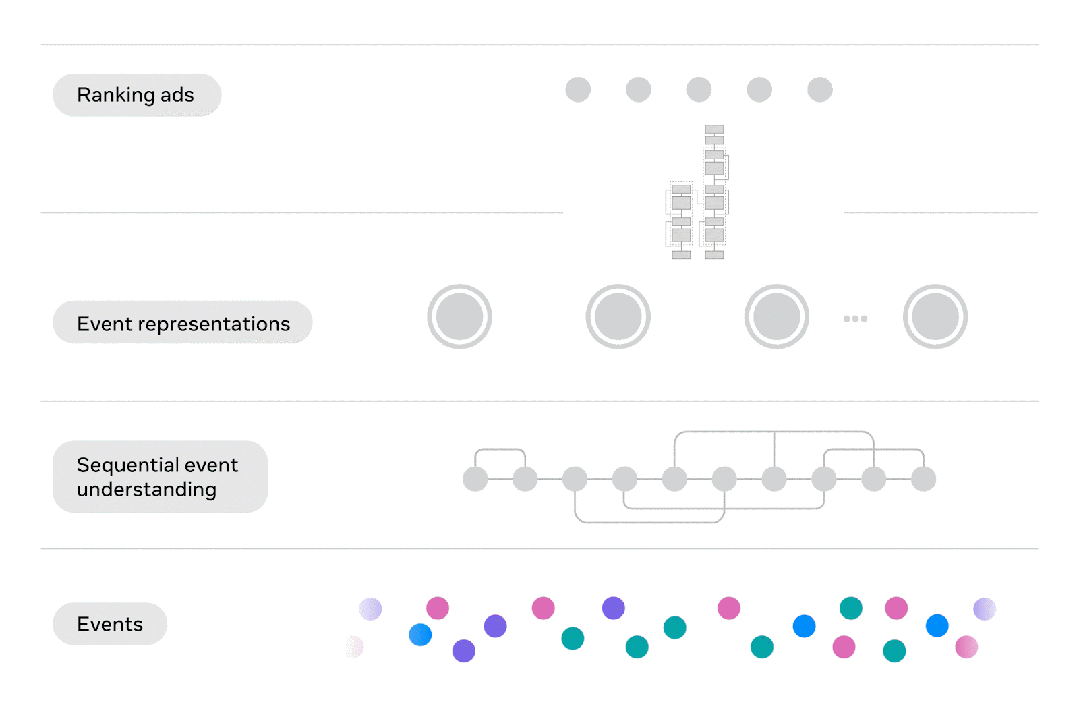Click the Sequential event understanding label
Screen dimensions: 1079x719
(x=160, y=477)
